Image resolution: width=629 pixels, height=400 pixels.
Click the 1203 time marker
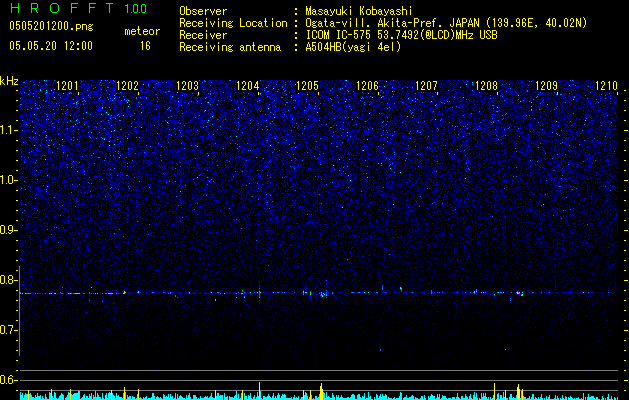187,86
